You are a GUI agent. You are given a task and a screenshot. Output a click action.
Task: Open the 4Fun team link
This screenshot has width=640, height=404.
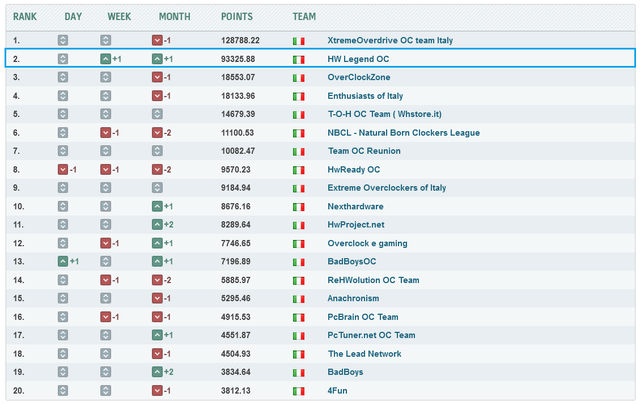(337, 391)
